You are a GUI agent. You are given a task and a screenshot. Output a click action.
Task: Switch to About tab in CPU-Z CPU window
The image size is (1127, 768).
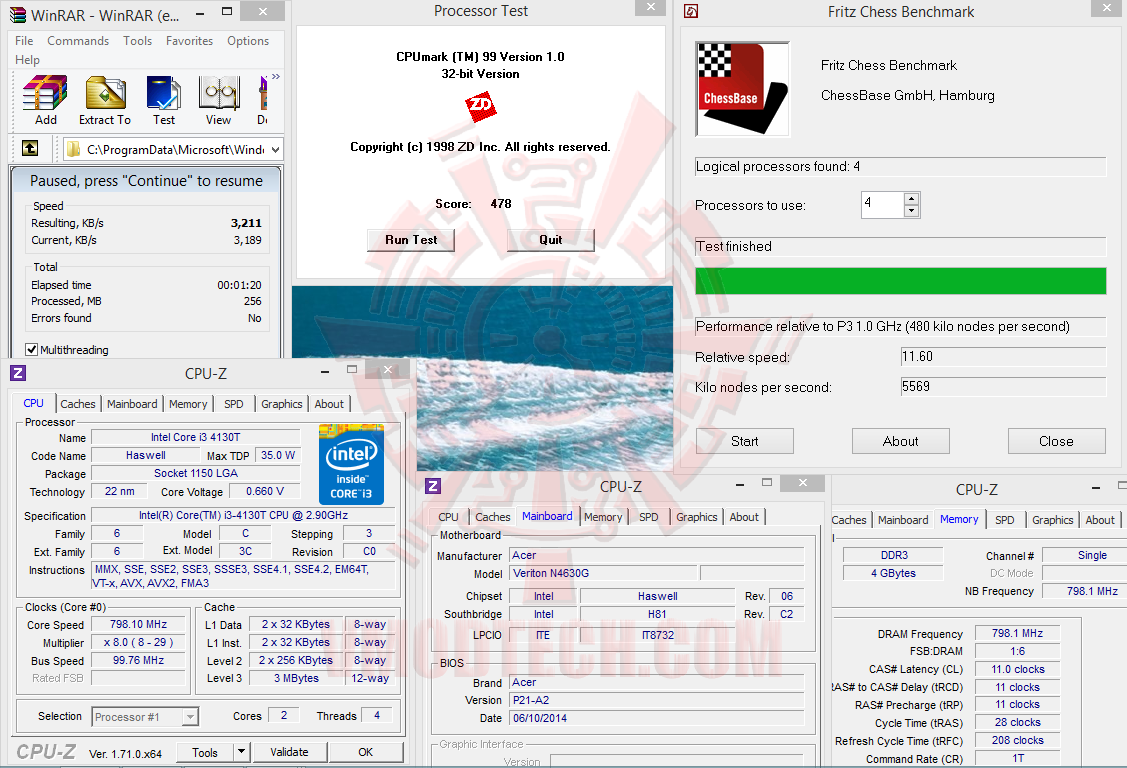coord(329,404)
